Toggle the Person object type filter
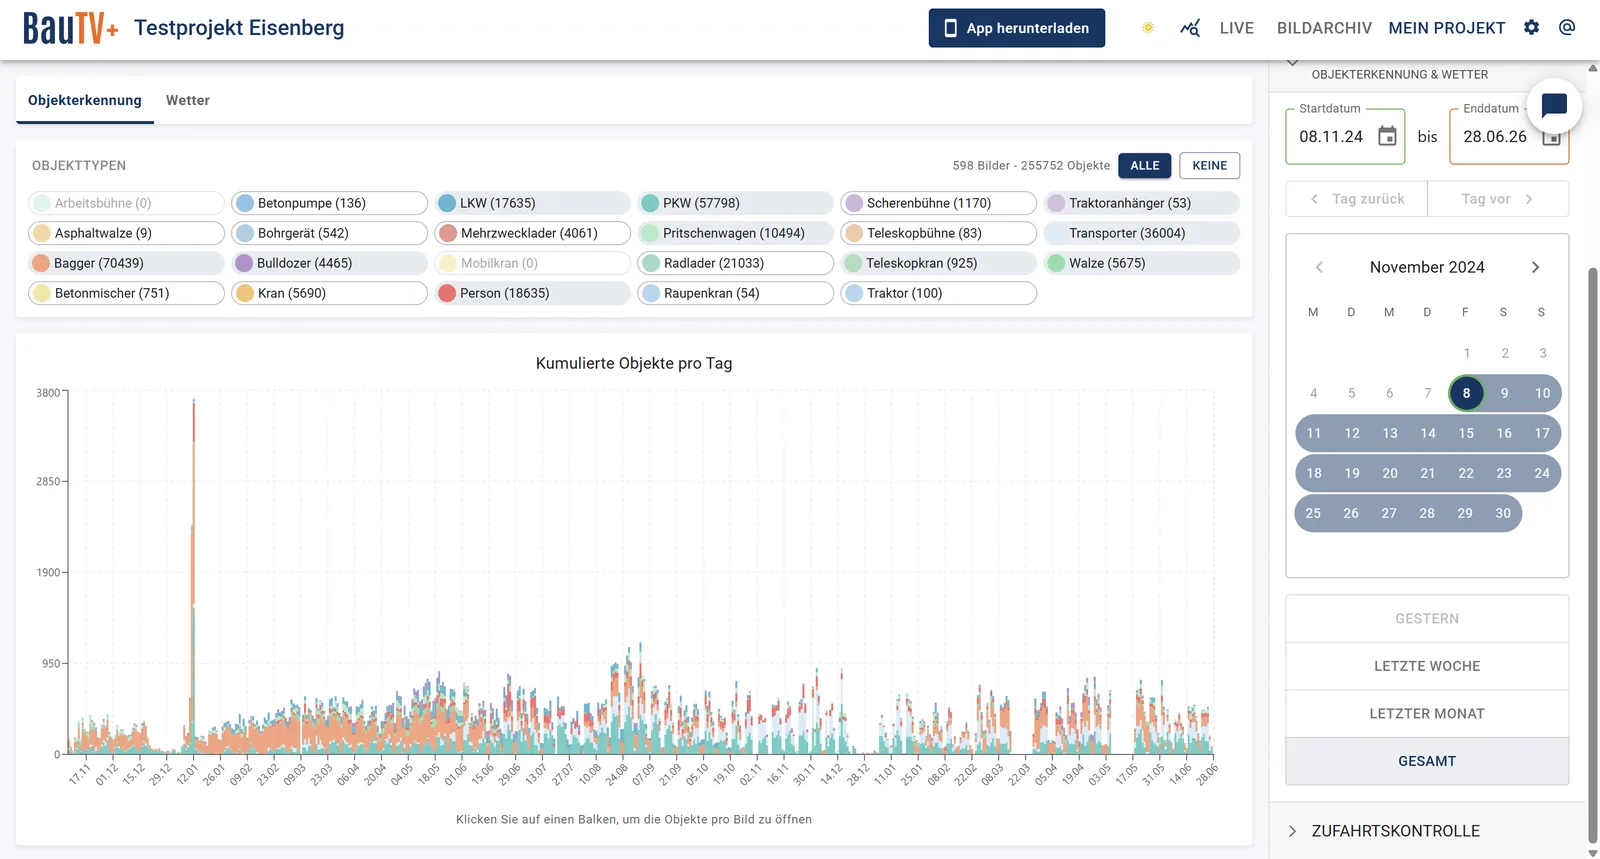The image size is (1600, 859). [532, 293]
